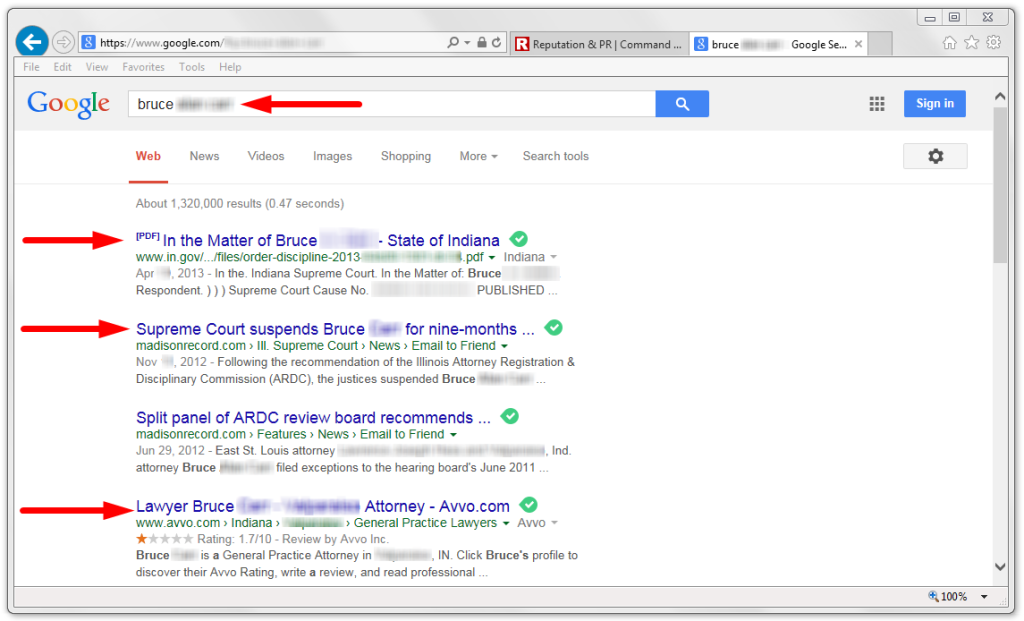Click the page vertical scrollbar thumb

[x=1000, y=185]
